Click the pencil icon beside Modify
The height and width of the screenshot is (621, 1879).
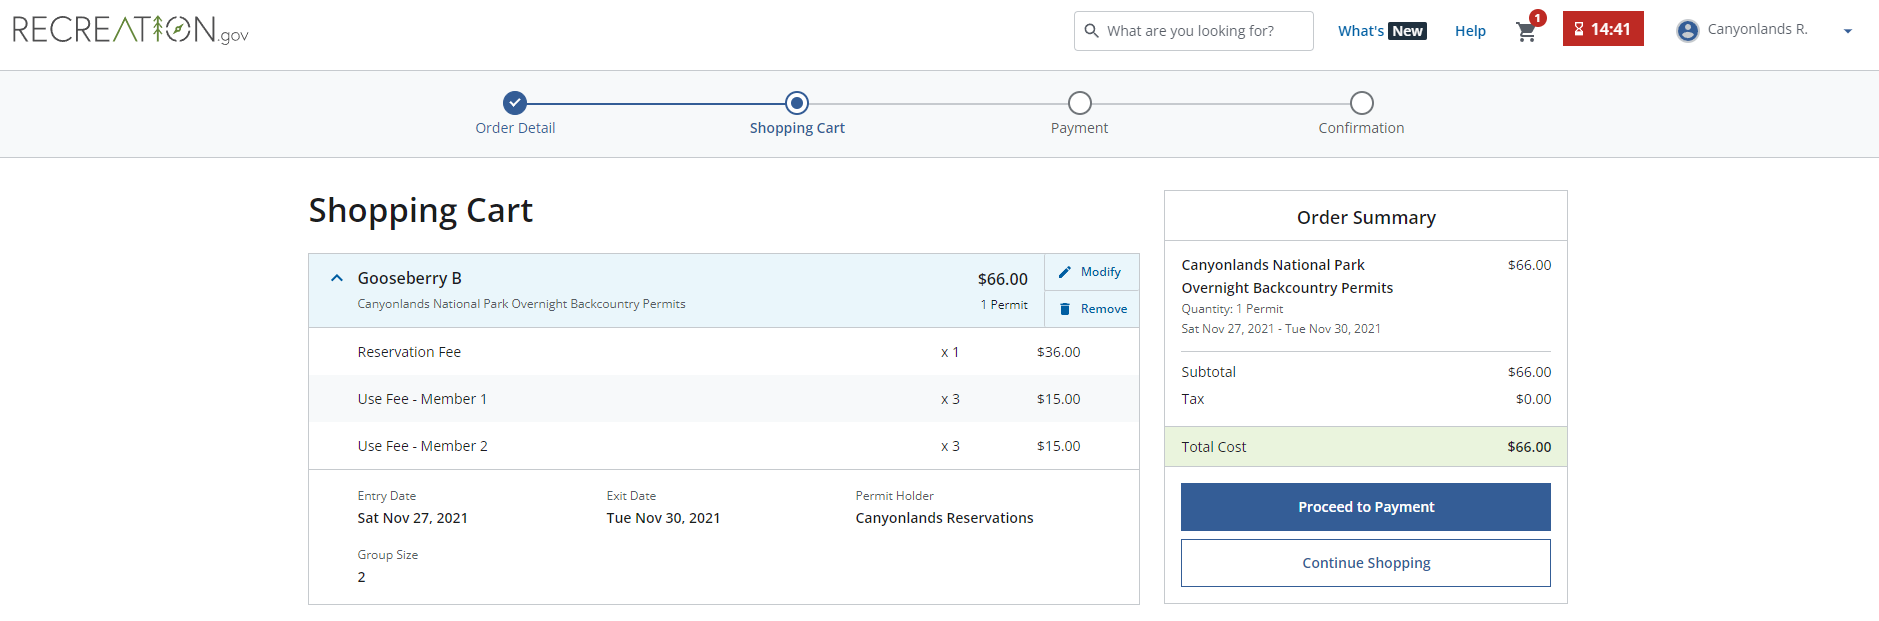[x=1065, y=272]
